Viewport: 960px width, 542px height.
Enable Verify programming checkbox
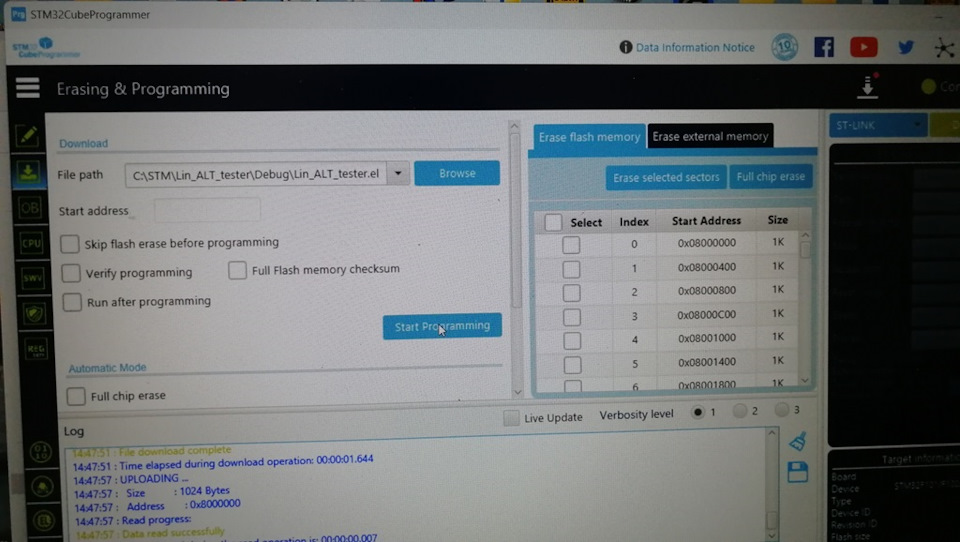tap(71, 273)
